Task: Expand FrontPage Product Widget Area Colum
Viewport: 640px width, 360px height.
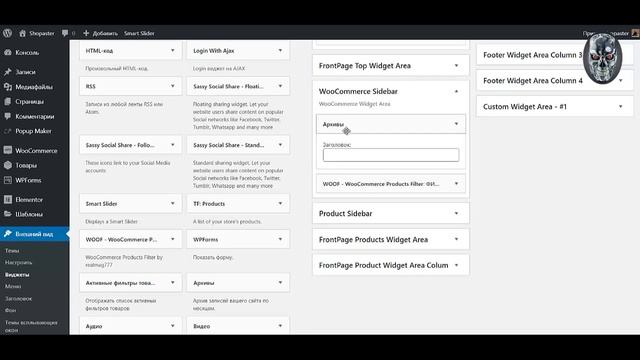Action: click(x=456, y=265)
